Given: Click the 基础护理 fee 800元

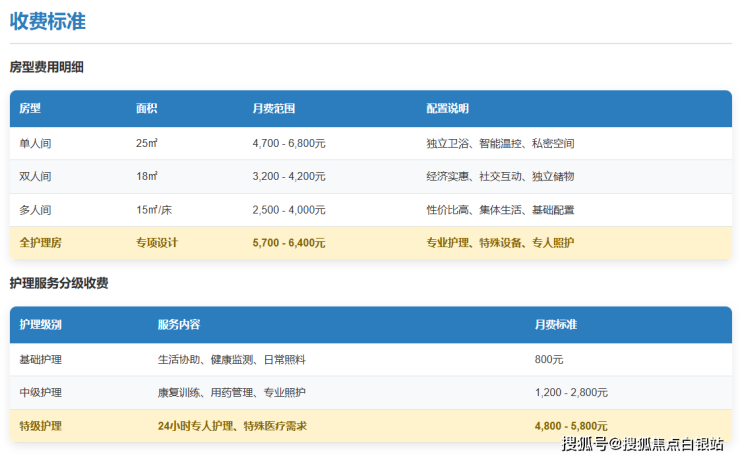Looking at the screenshot, I should (x=551, y=359).
